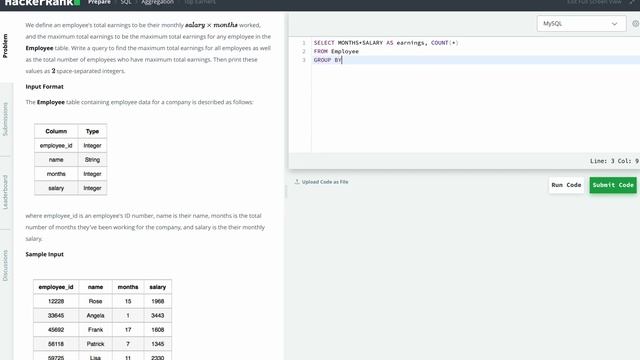Open editor settings gear icon
The width and height of the screenshot is (640, 360).
click(x=636, y=24)
